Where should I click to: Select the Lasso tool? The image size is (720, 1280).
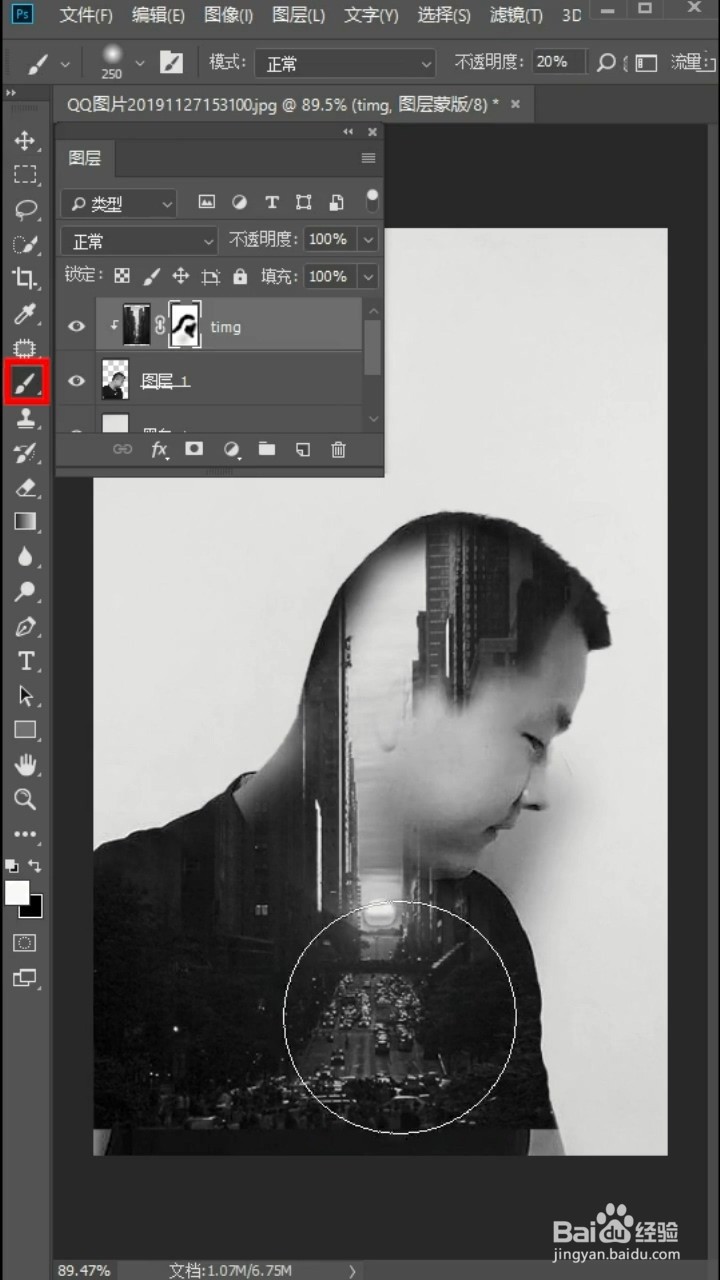pyautogui.click(x=25, y=210)
